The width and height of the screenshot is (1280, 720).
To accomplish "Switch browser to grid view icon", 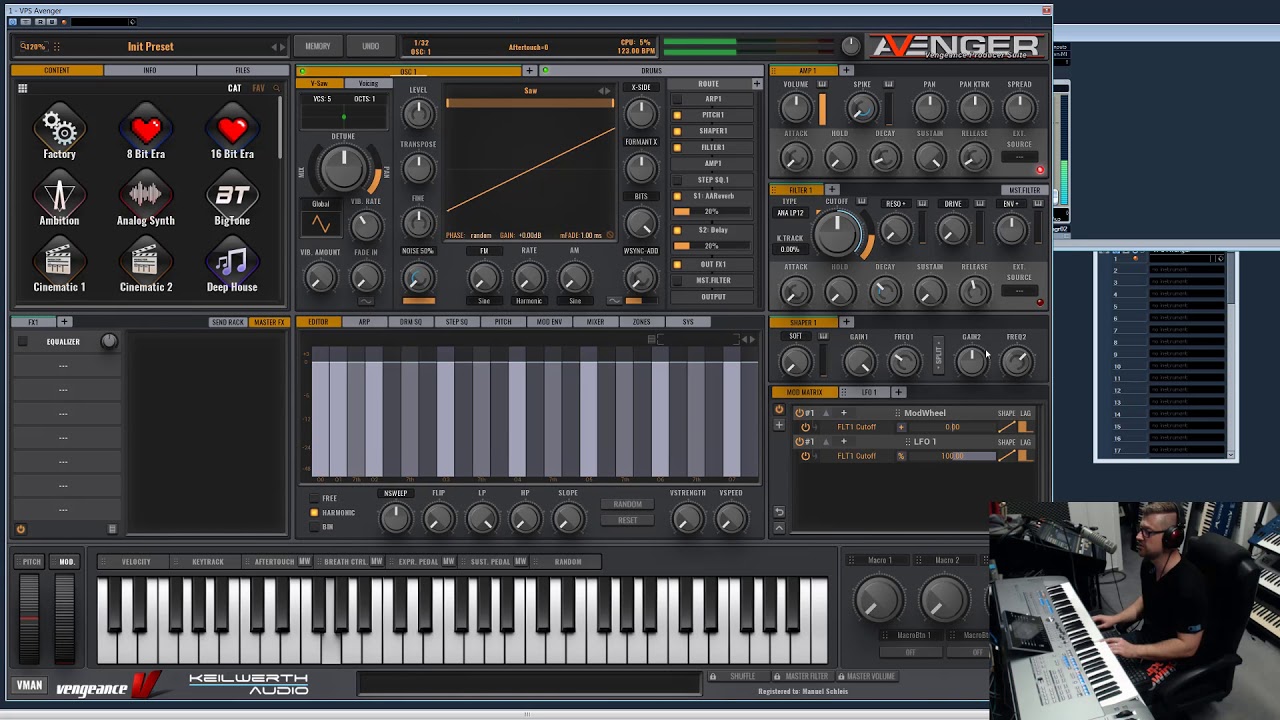I will [x=22, y=89].
